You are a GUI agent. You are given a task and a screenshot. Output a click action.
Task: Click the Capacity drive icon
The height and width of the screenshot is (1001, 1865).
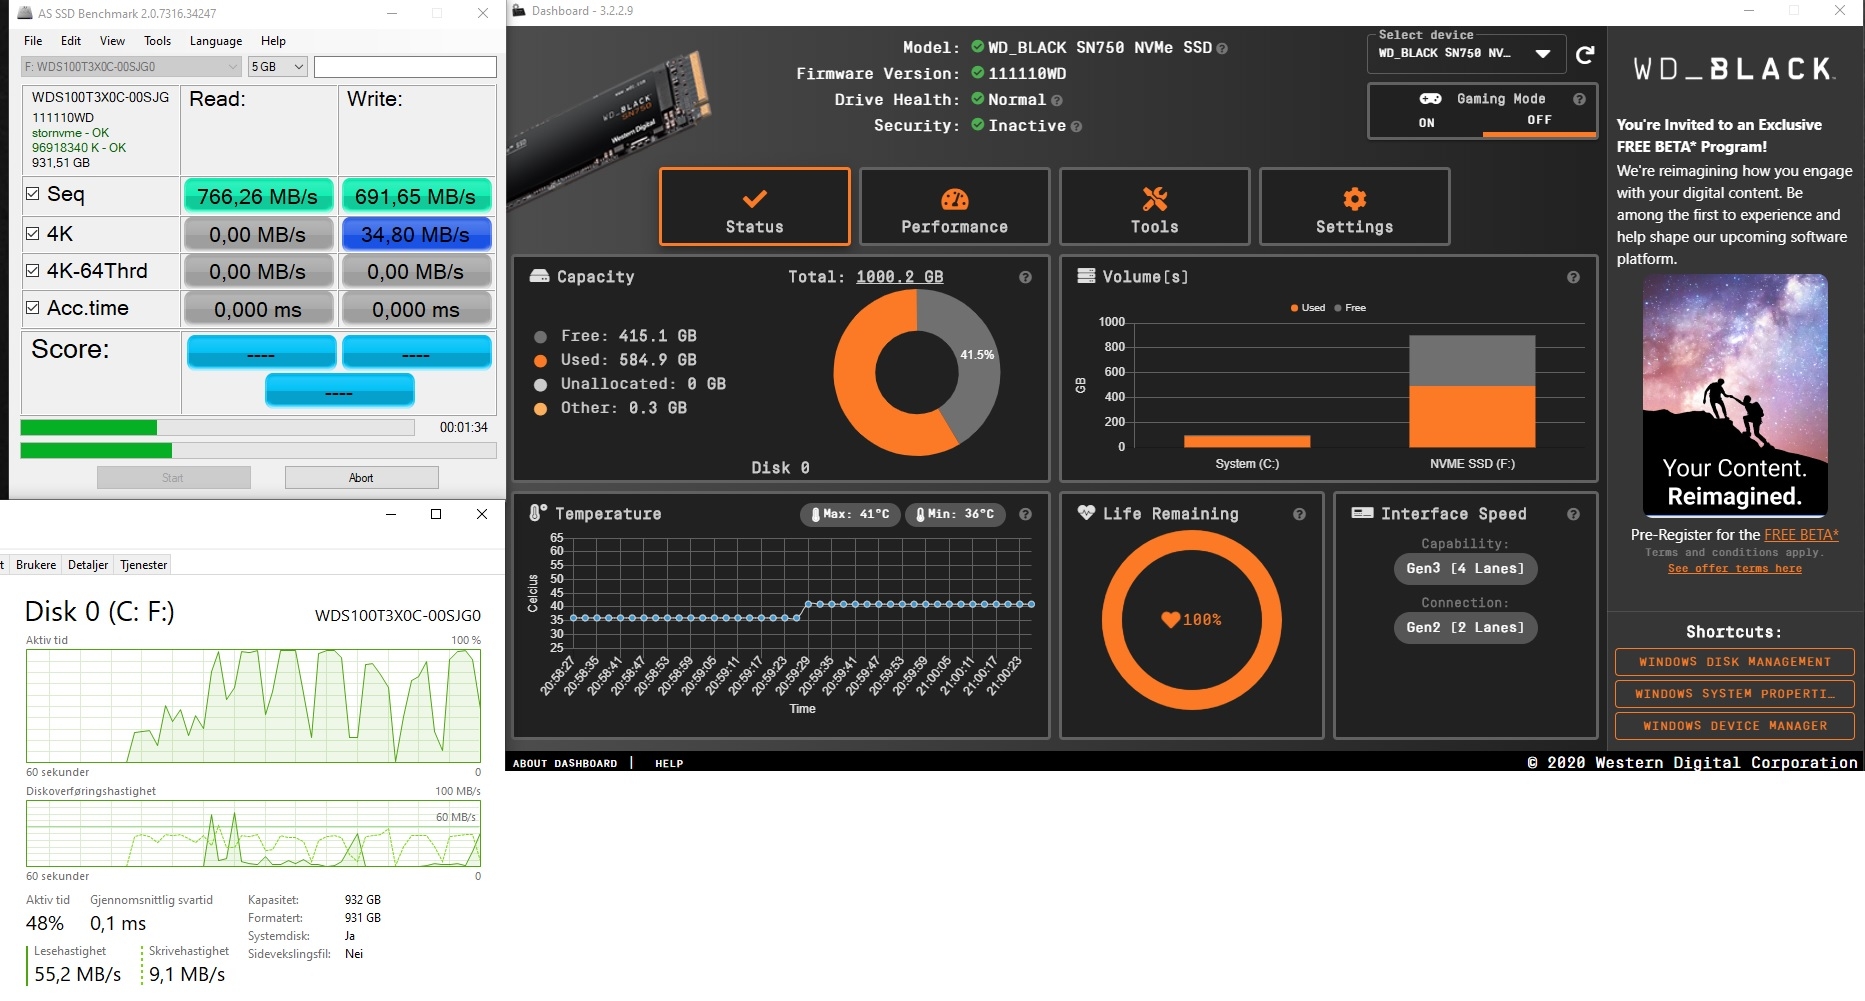[539, 276]
